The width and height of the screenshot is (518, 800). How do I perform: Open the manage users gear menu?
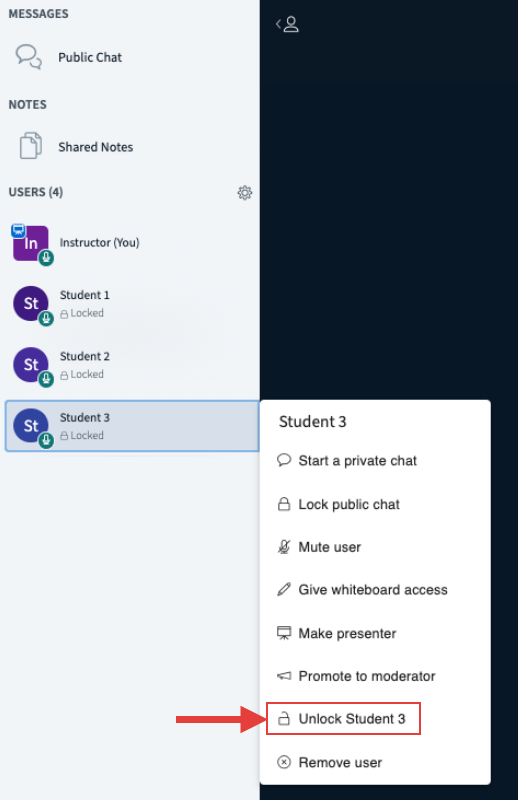(x=244, y=192)
